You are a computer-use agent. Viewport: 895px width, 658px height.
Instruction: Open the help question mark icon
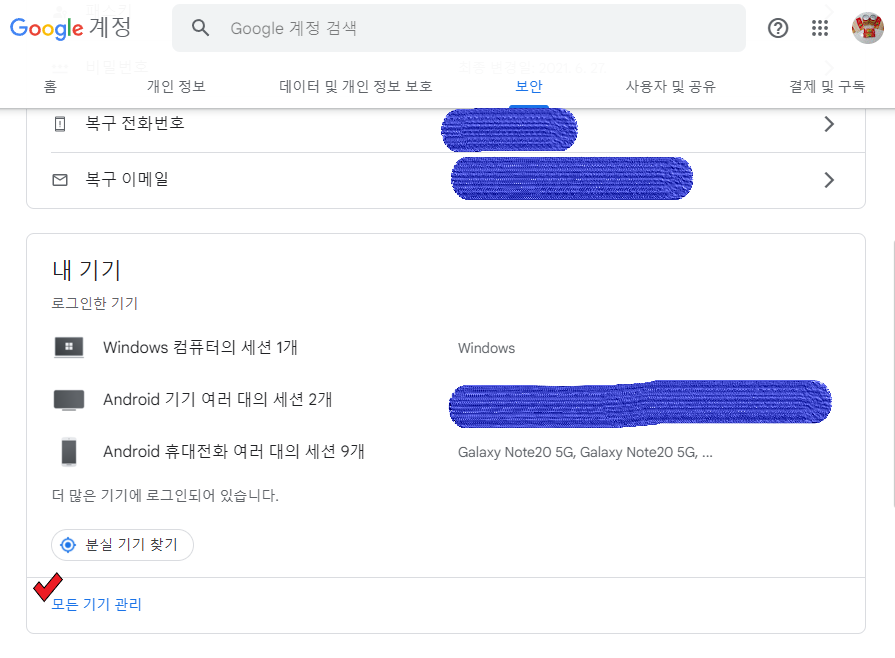777,27
